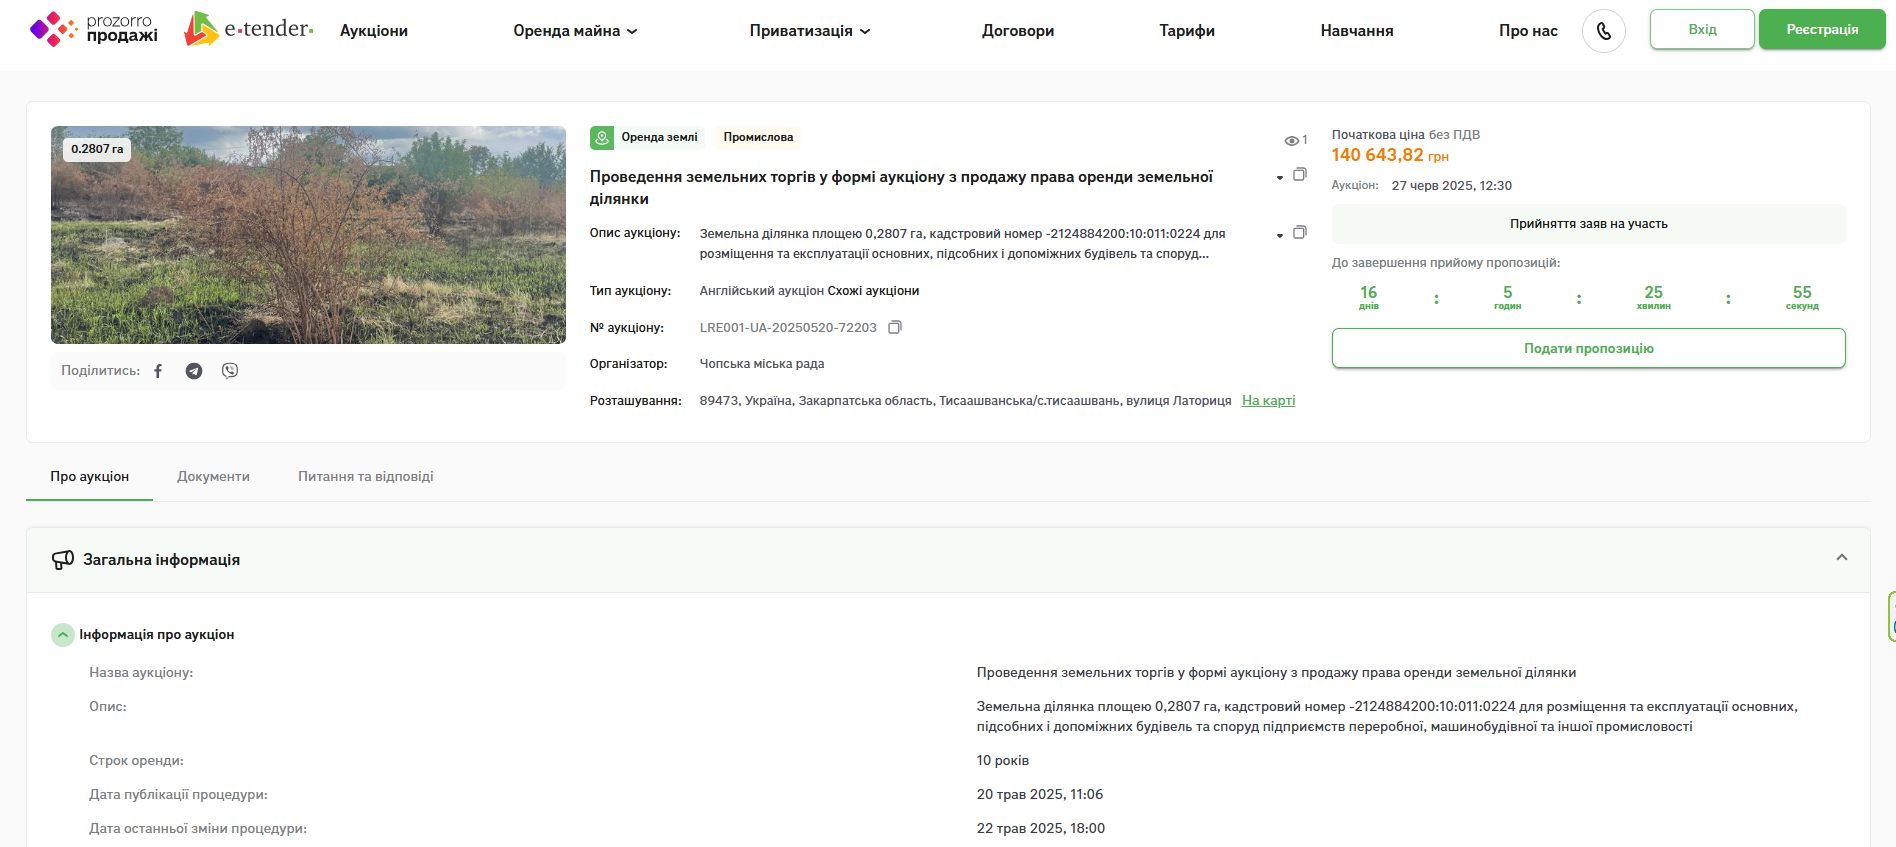
Task: Copy the auction description text
Action: pos(1300,232)
